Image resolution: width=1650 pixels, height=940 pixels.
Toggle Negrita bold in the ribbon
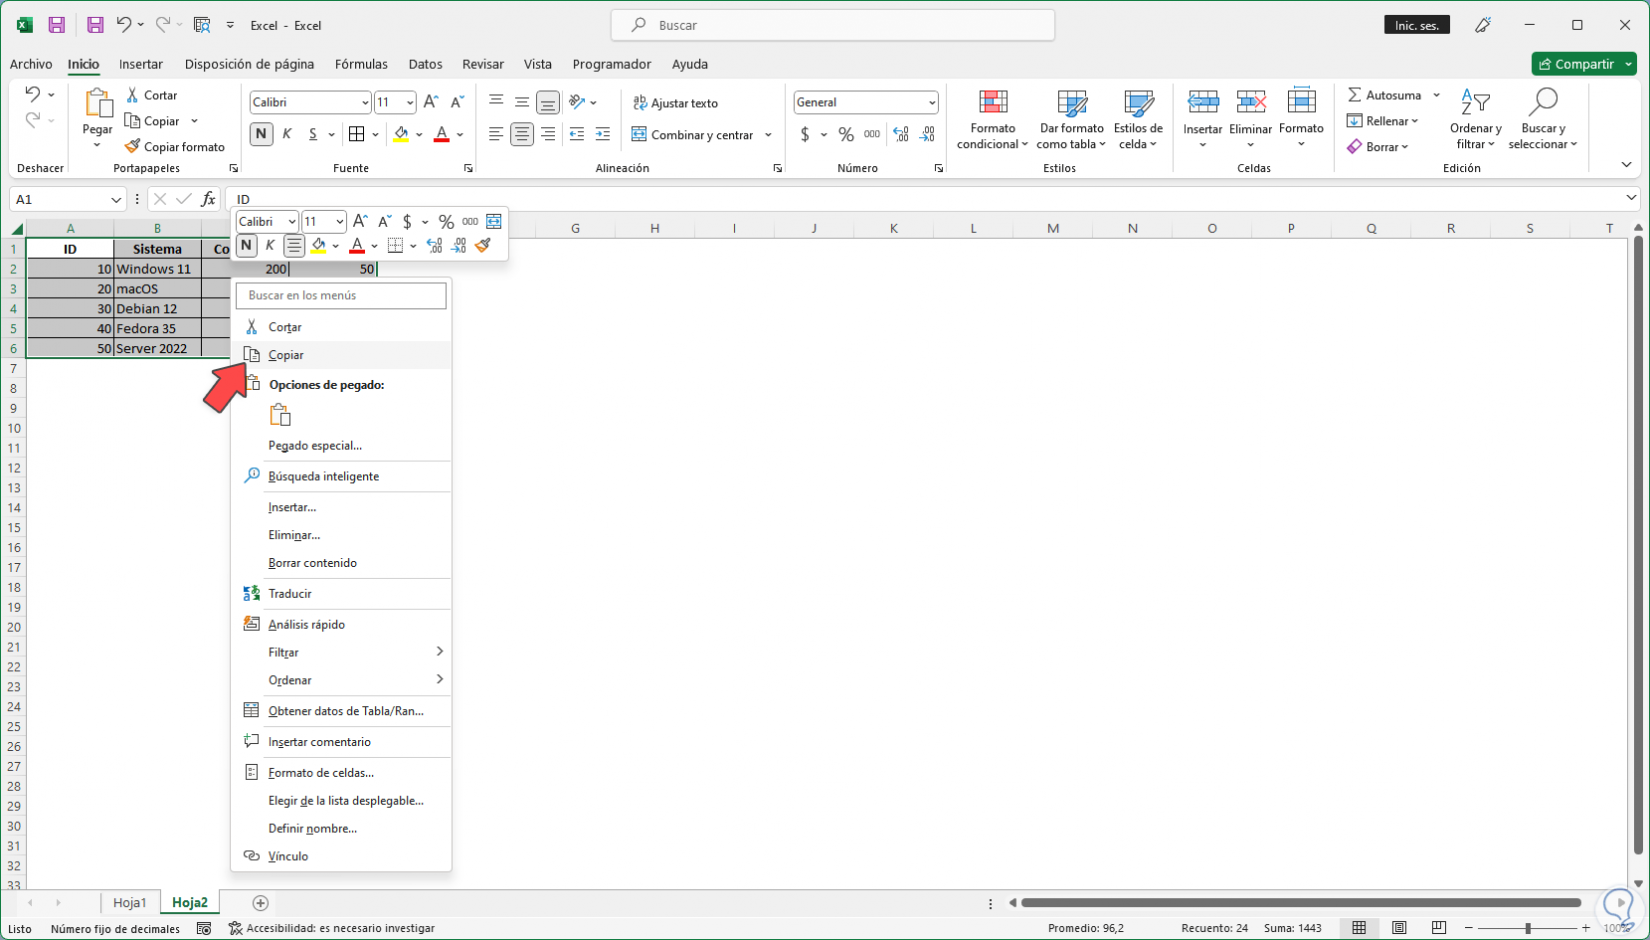click(x=261, y=134)
